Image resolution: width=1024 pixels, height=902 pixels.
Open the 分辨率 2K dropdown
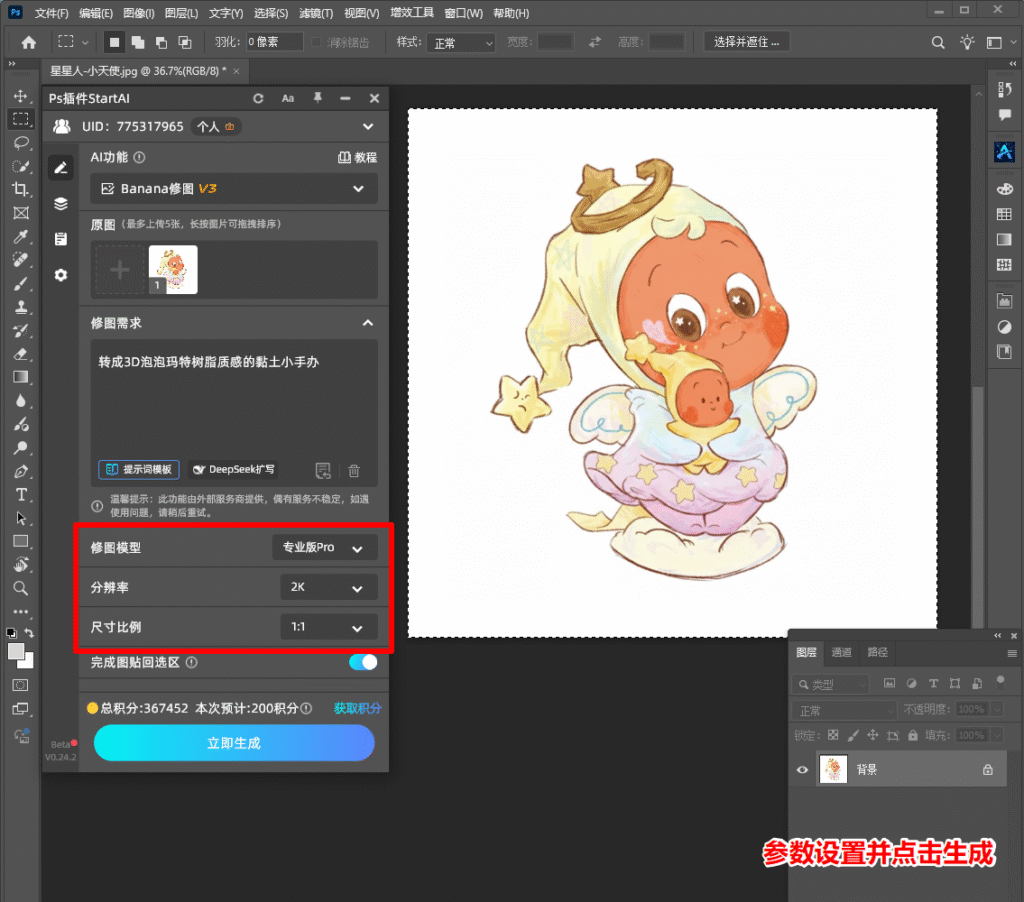[x=328, y=587]
